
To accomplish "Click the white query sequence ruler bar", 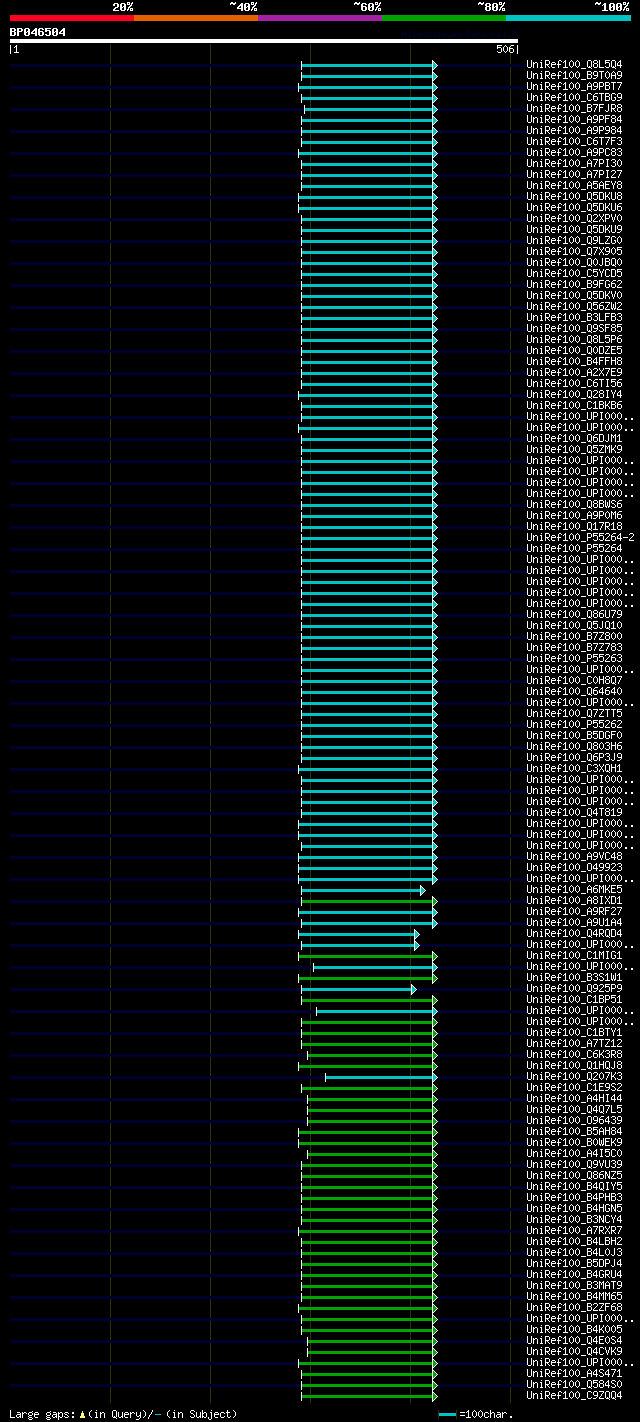I will tap(264, 41).
